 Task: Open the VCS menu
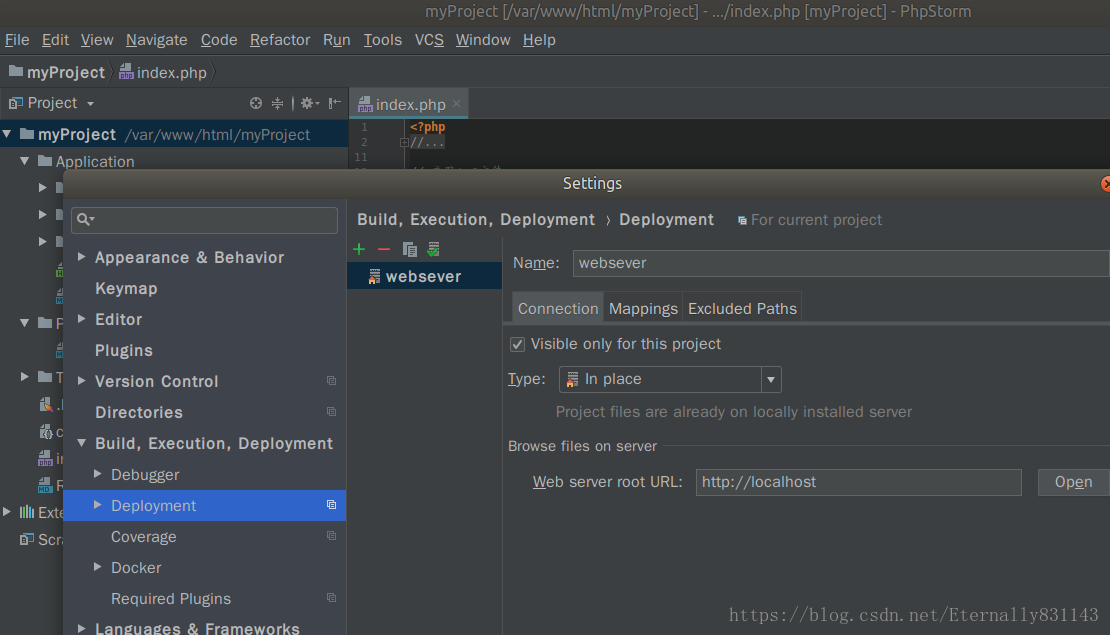pos(429,40)
